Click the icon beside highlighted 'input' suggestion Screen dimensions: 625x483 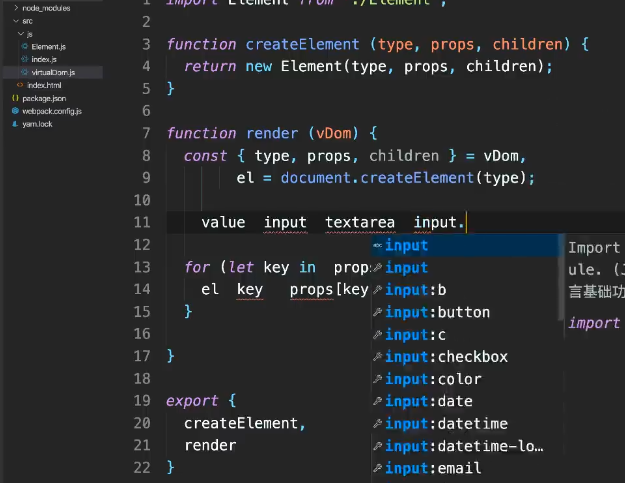377,245
